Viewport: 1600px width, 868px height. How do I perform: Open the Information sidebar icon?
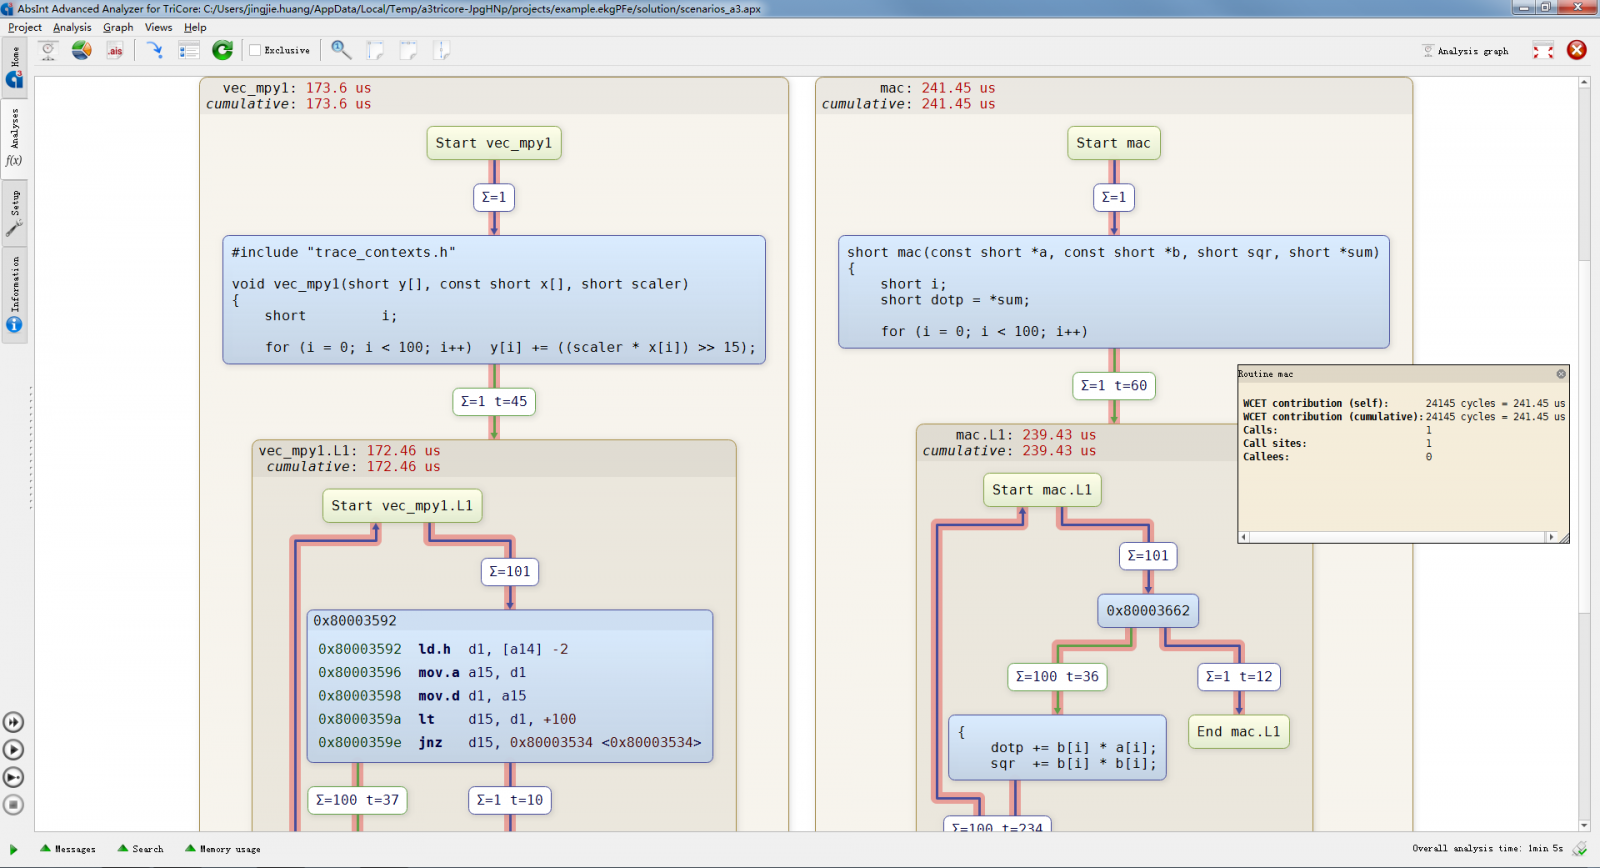pos(14,296)
